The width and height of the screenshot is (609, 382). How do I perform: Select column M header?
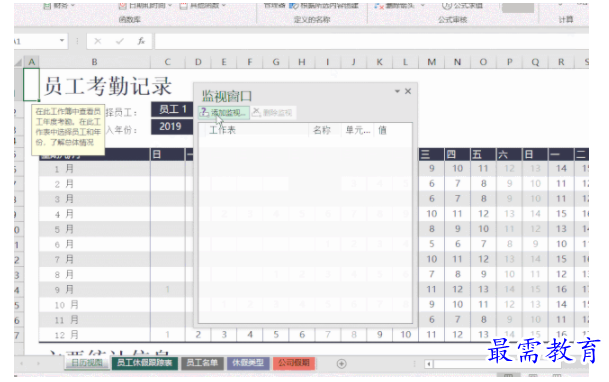(x=432, y=62)
